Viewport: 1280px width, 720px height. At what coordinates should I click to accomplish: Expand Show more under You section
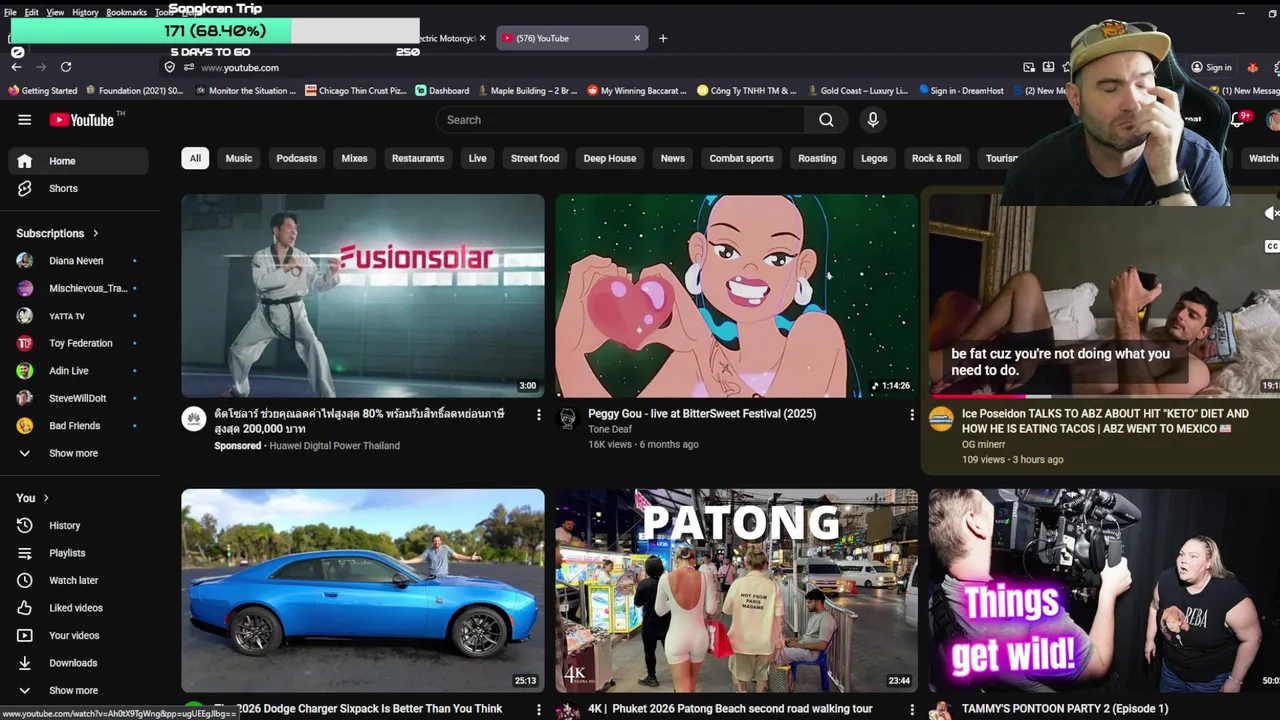pos(78,690)
